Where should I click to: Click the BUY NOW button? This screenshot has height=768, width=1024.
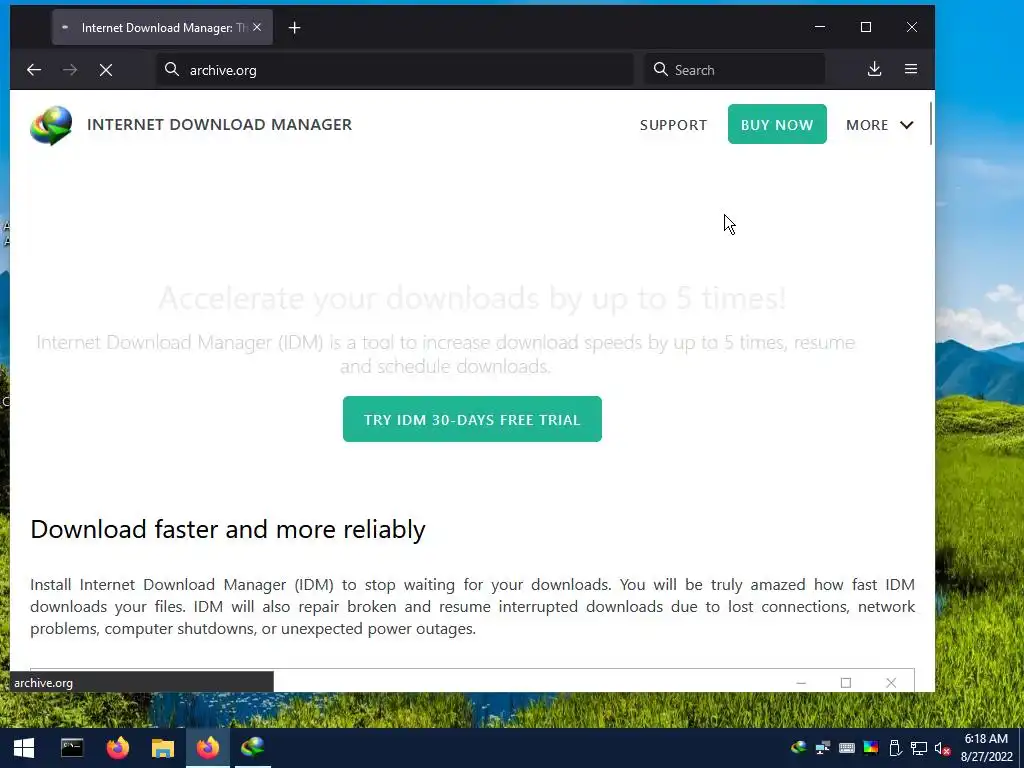(777, 124)
